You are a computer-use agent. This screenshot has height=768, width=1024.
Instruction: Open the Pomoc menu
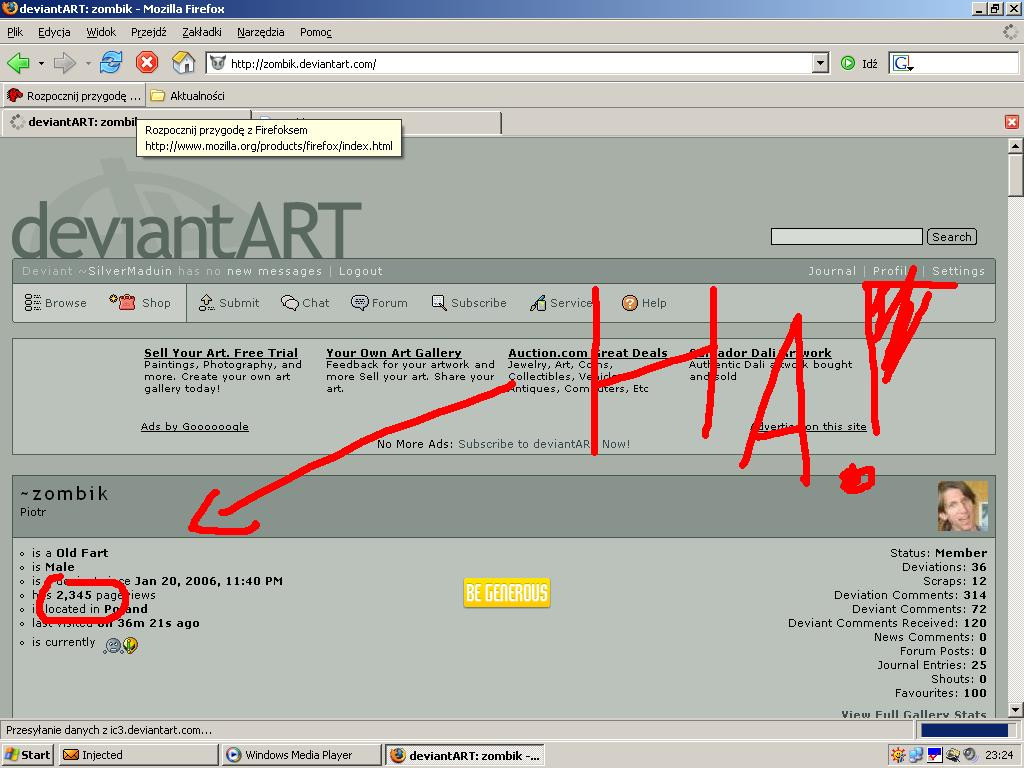tap(316, 32)
